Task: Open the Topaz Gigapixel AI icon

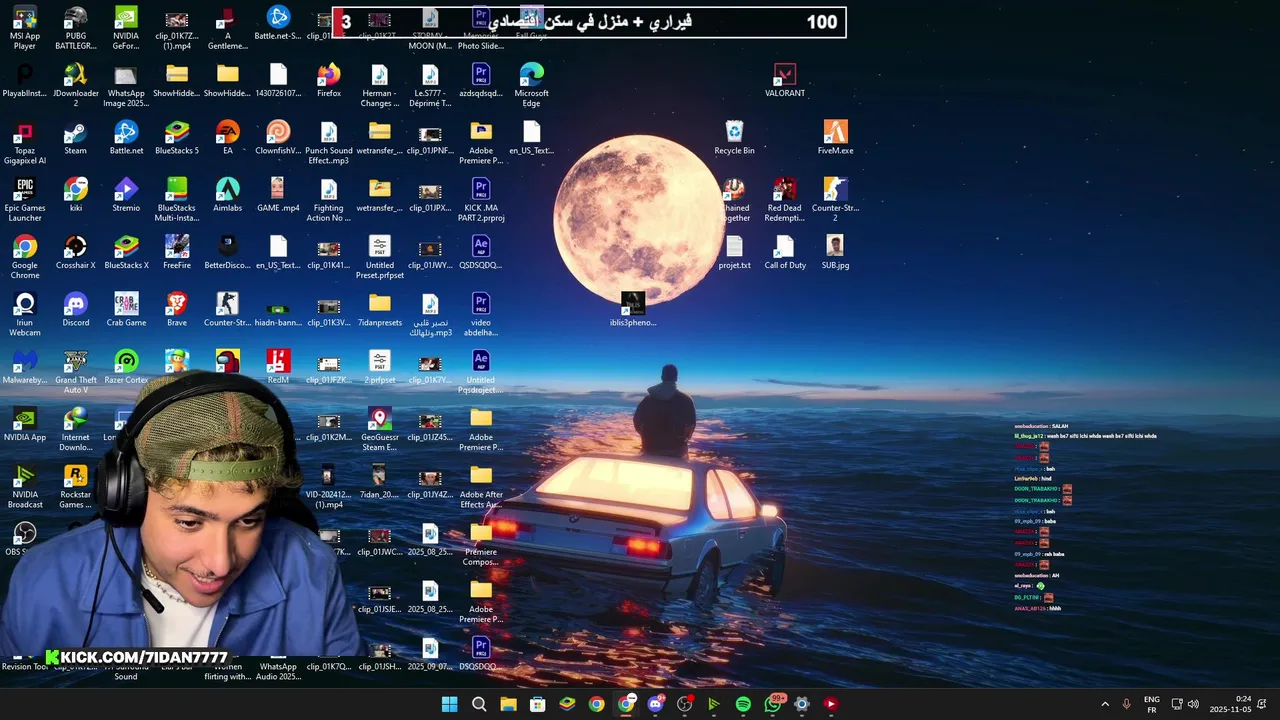Action: (x=25, y=143)
